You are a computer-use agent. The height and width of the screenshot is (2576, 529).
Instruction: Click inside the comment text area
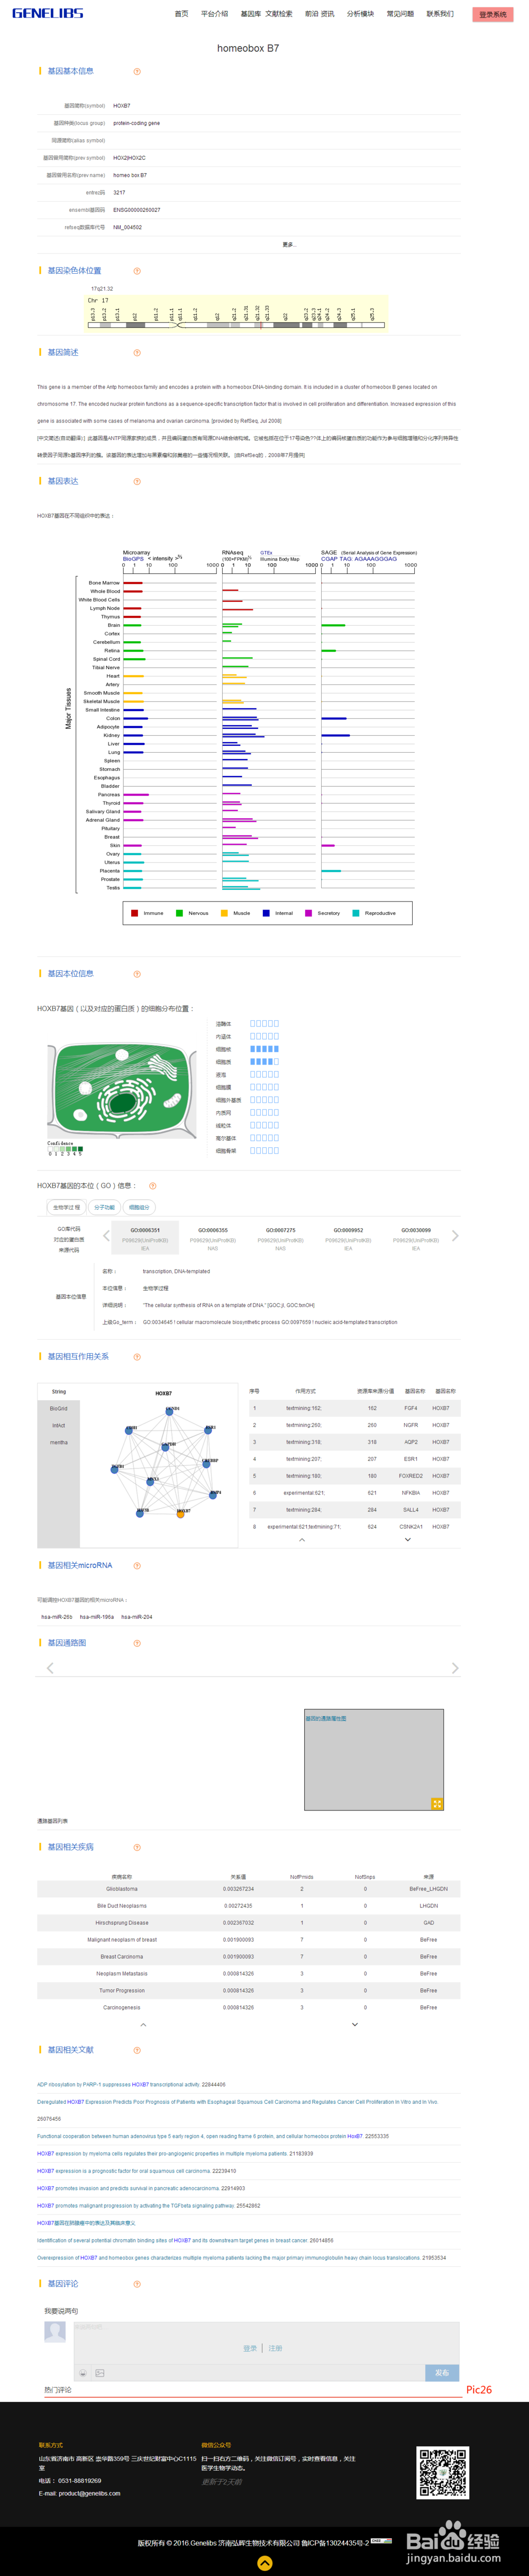pyautogui.click(x=266, y=2343)
